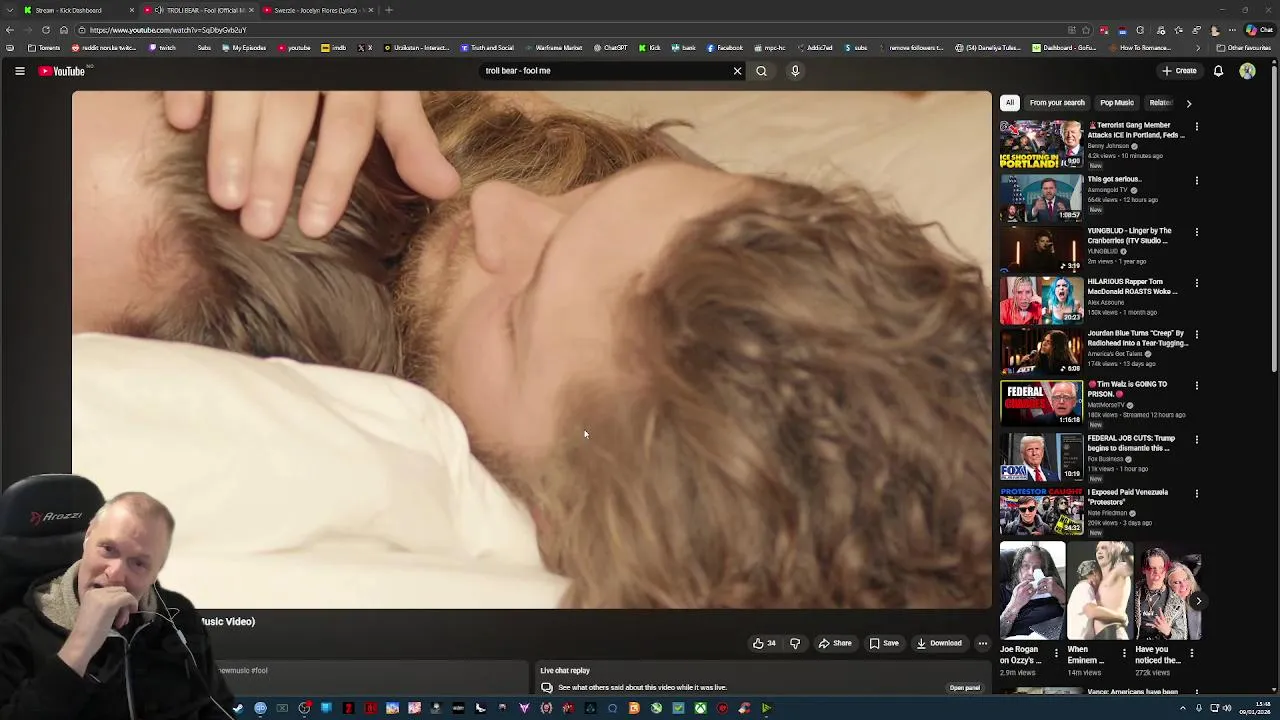Run search with the magnifier button
The image size is (1280, 720).
click(761, 71)
